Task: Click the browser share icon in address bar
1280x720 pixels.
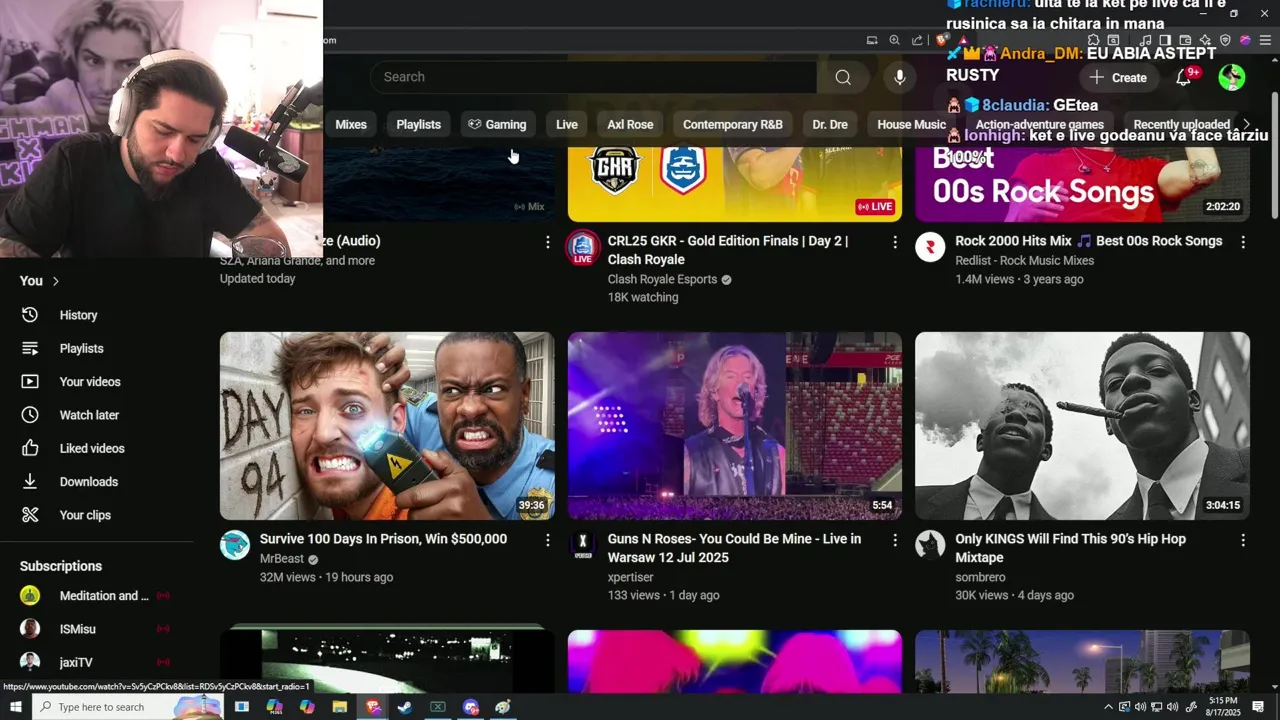Action: [917, 40]
